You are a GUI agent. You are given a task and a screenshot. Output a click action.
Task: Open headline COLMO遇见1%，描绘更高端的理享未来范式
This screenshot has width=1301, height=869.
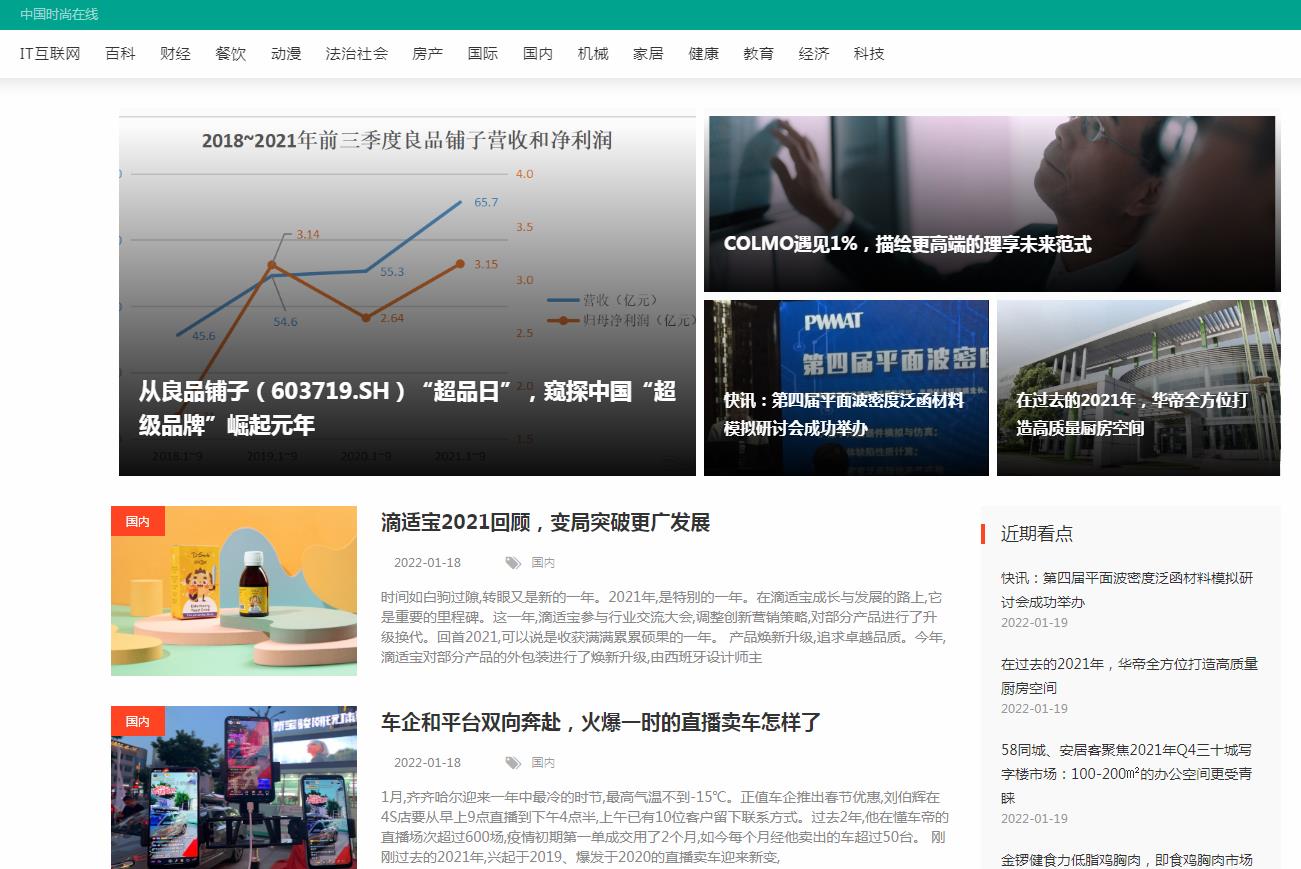click(907, 244)
